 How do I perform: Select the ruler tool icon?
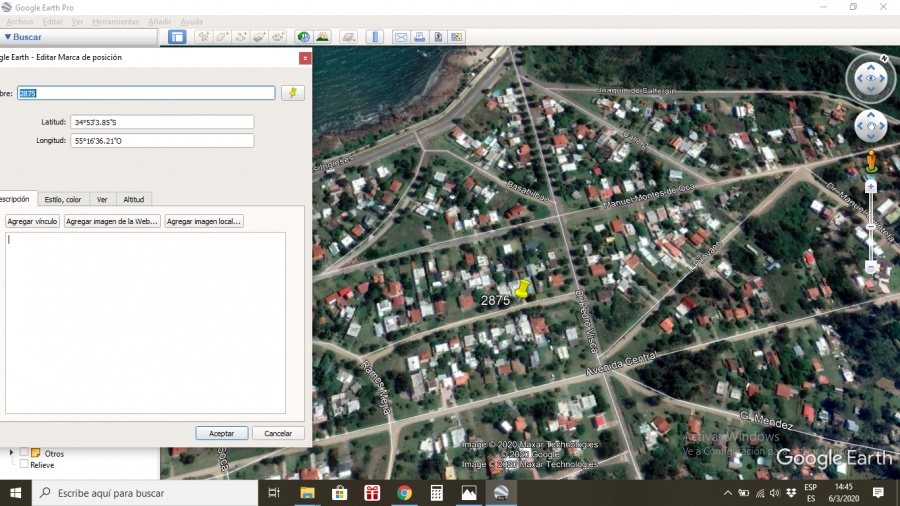pyautogui.click(x=375, y=37)
